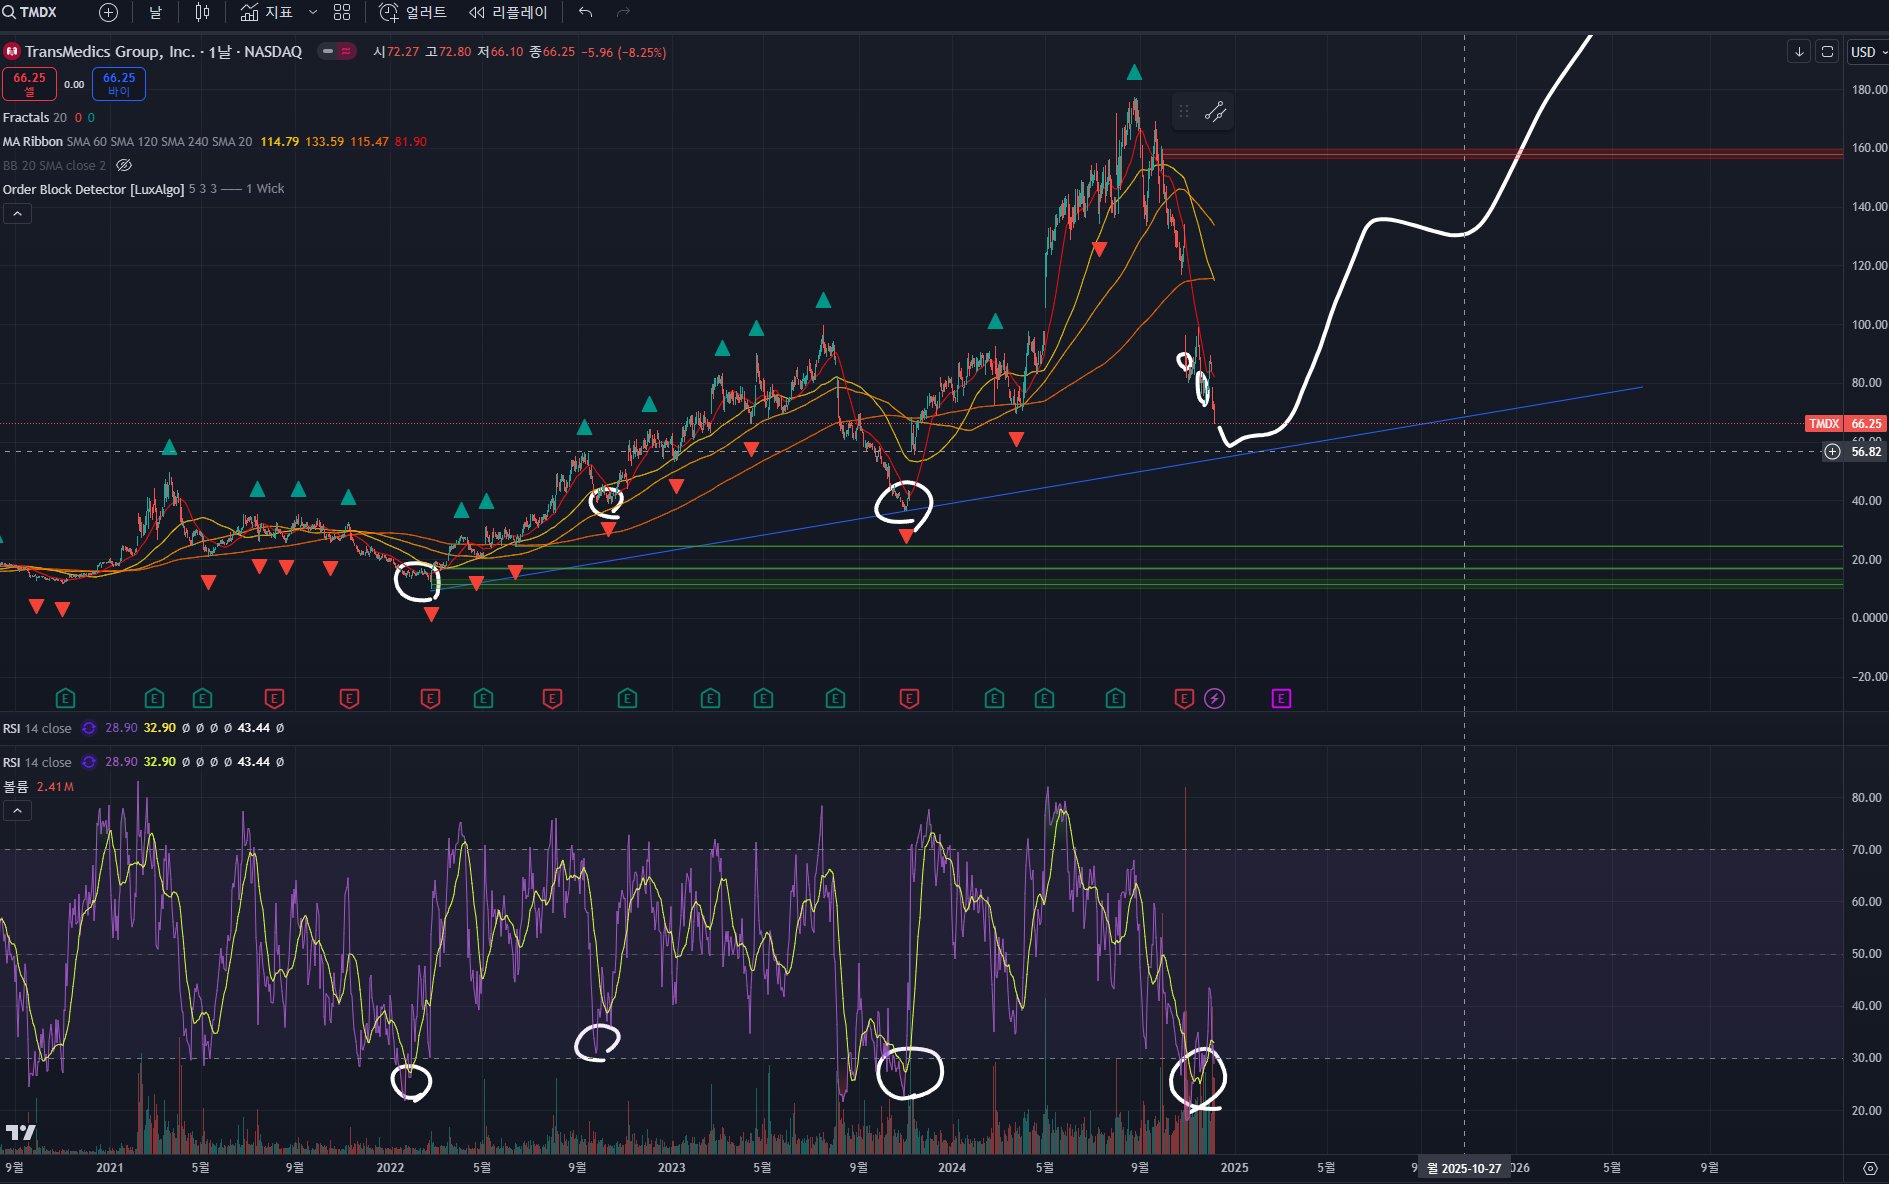Viewport: 1889px width, 1184px height.
Task: Open the layout grid icon
Action: click(x=342, y=12)
